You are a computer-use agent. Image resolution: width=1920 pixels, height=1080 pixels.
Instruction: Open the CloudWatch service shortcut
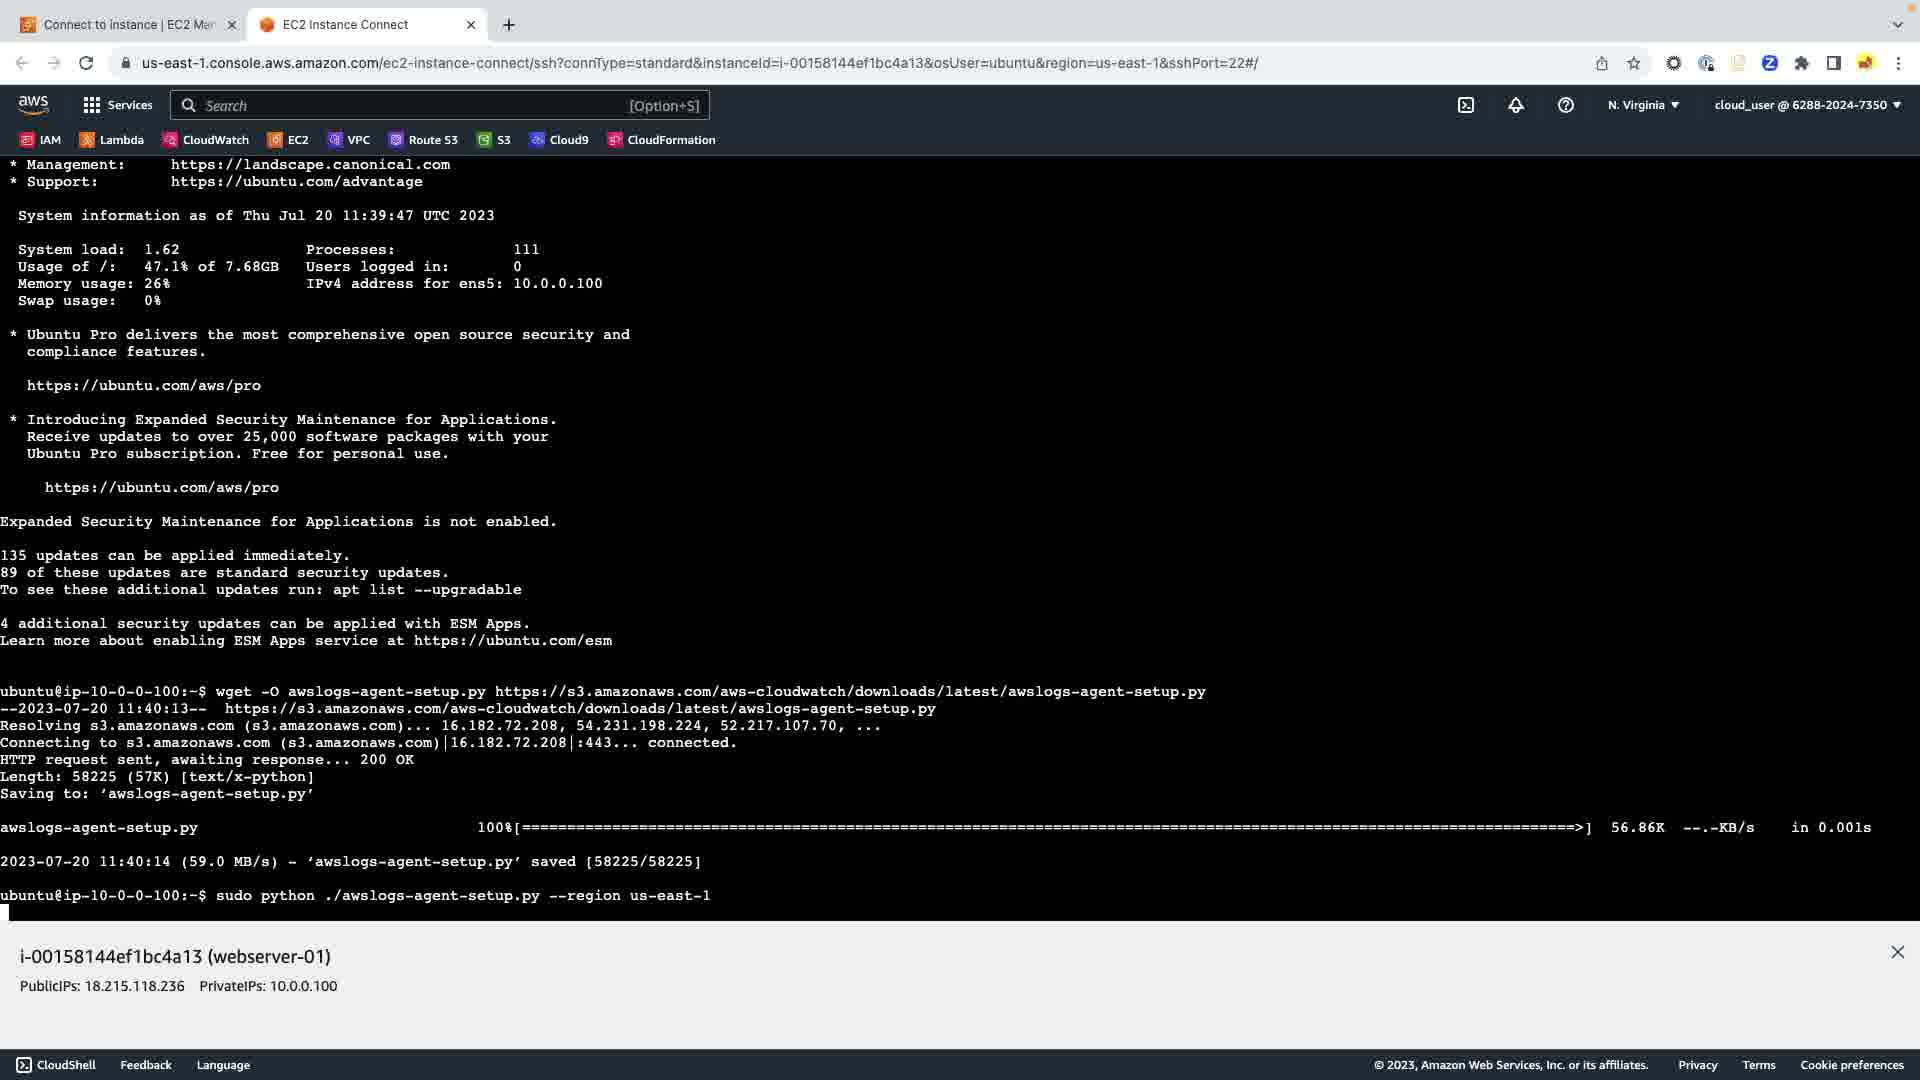point(206,140)
